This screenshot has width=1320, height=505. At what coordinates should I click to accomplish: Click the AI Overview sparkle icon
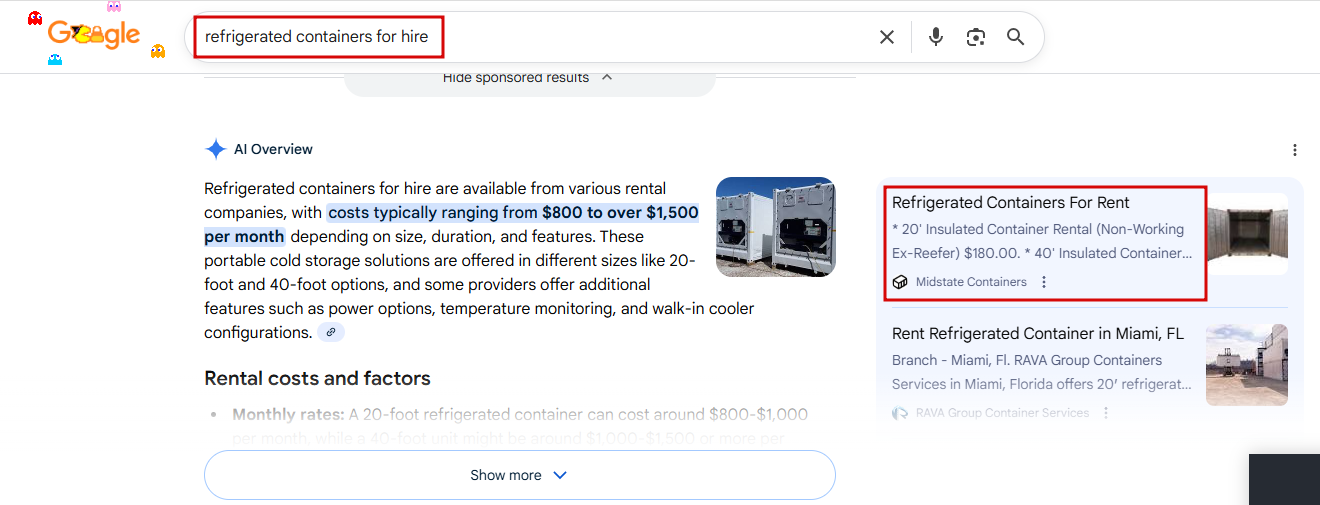point(215,150)
